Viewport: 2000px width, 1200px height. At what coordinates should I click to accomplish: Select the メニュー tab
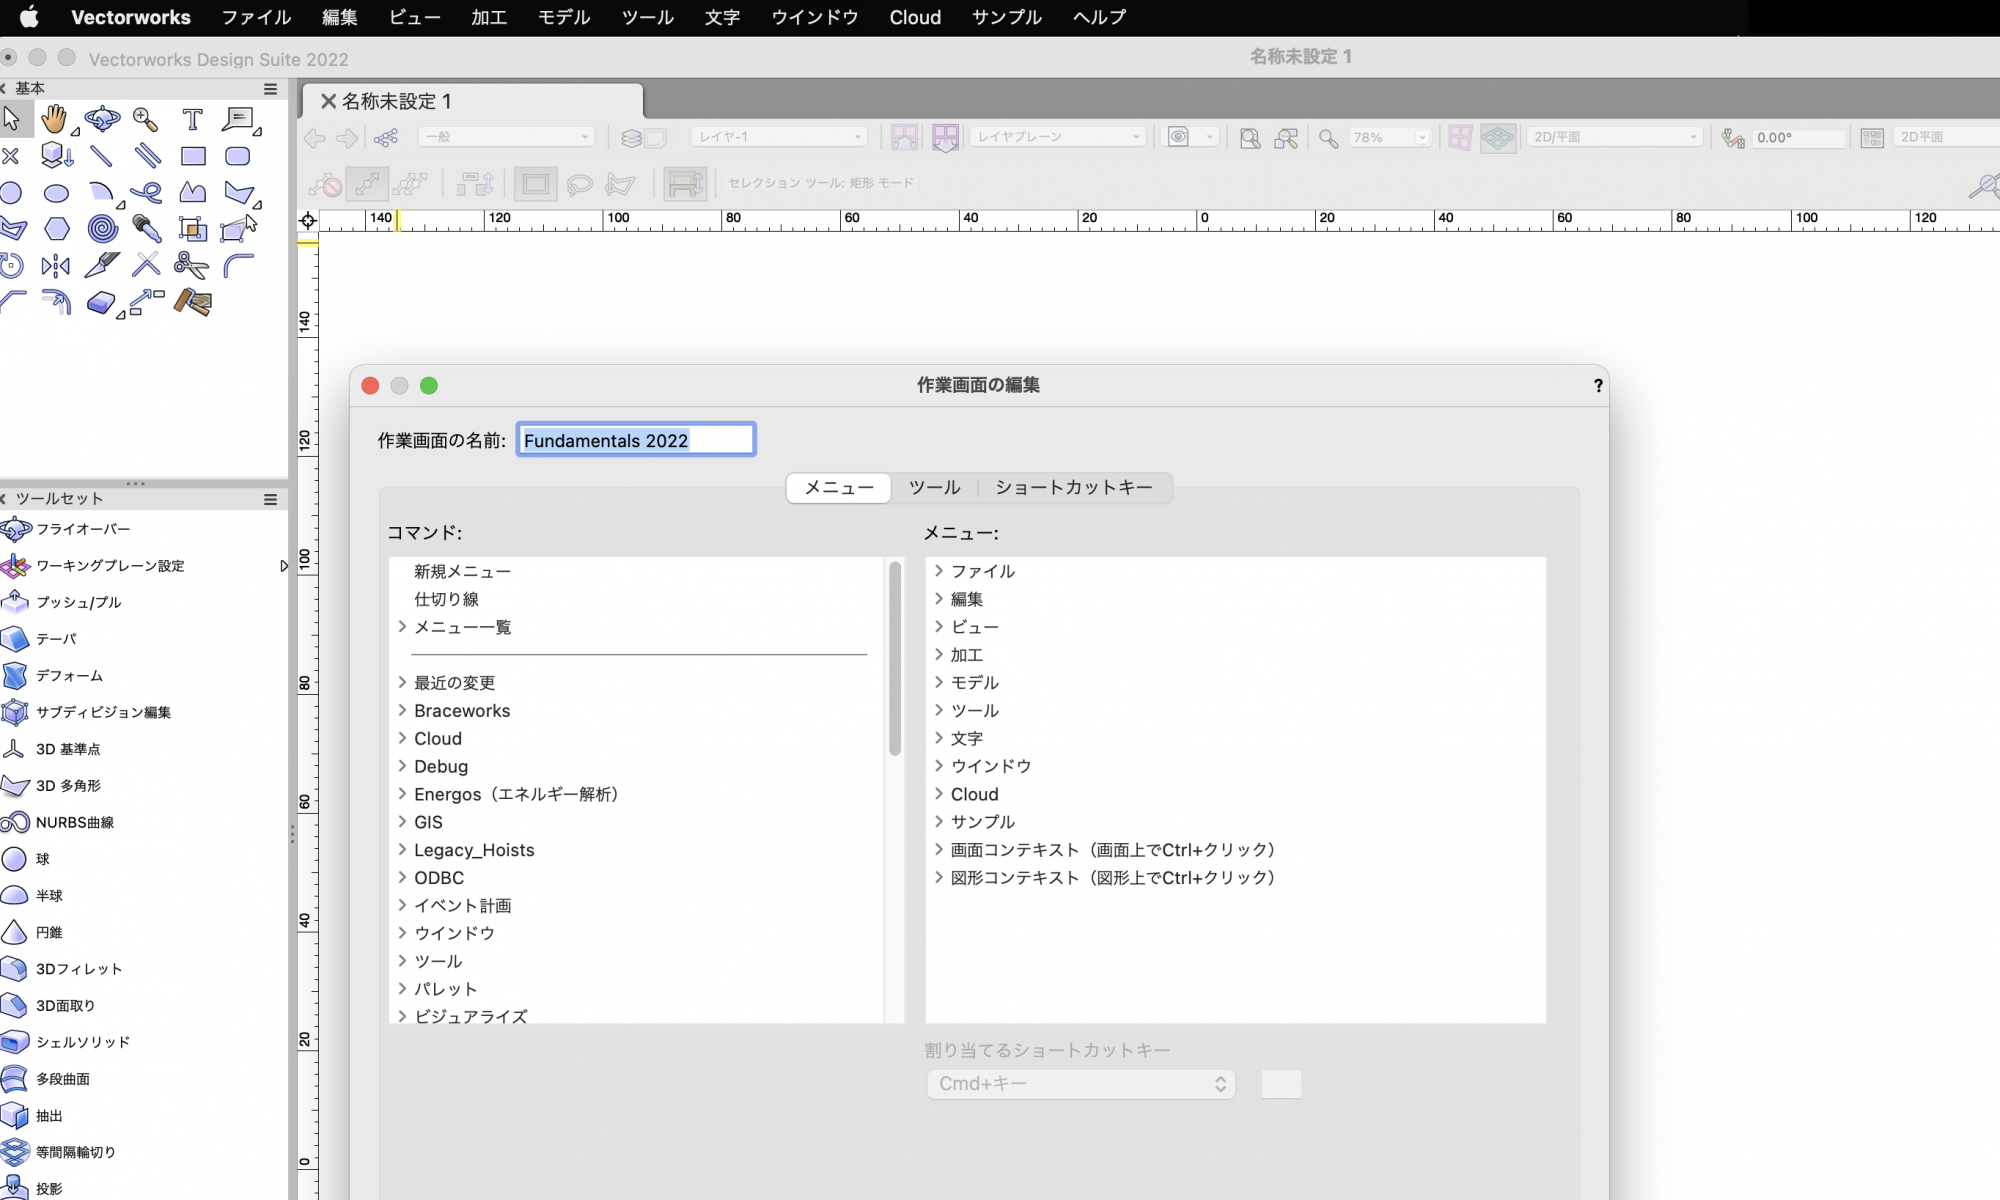839,488
